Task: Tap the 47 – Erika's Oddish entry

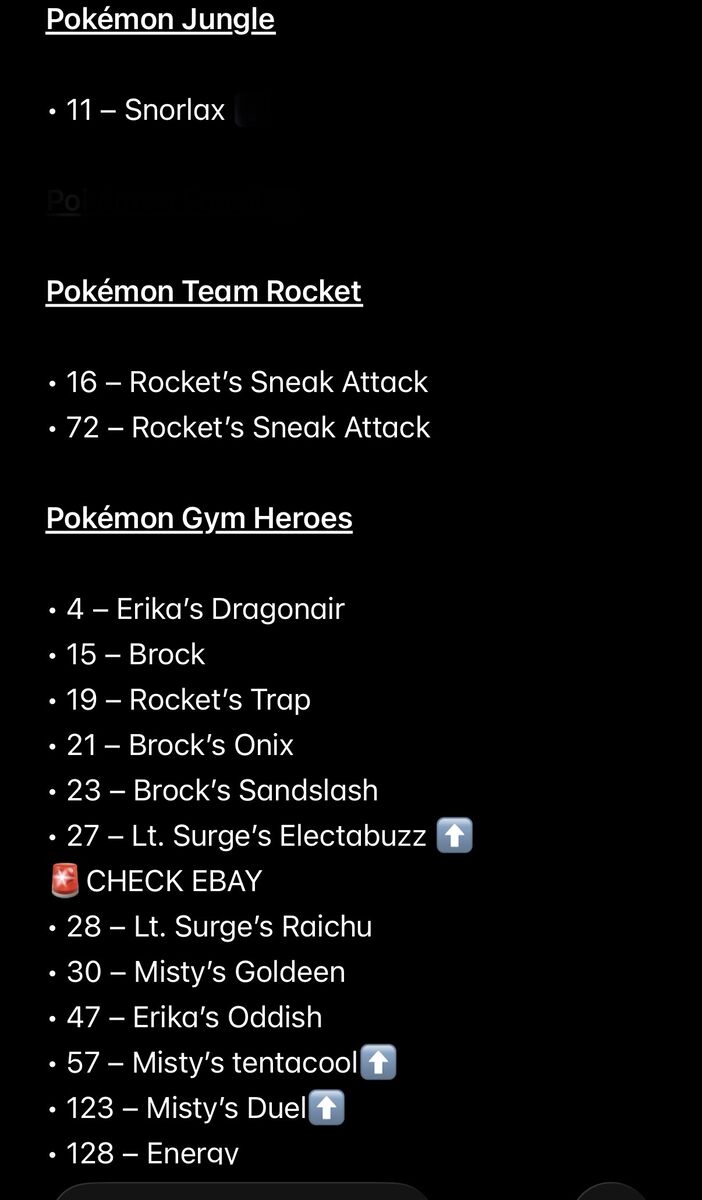Action: pyautogui.click(x=194, y=1017)
